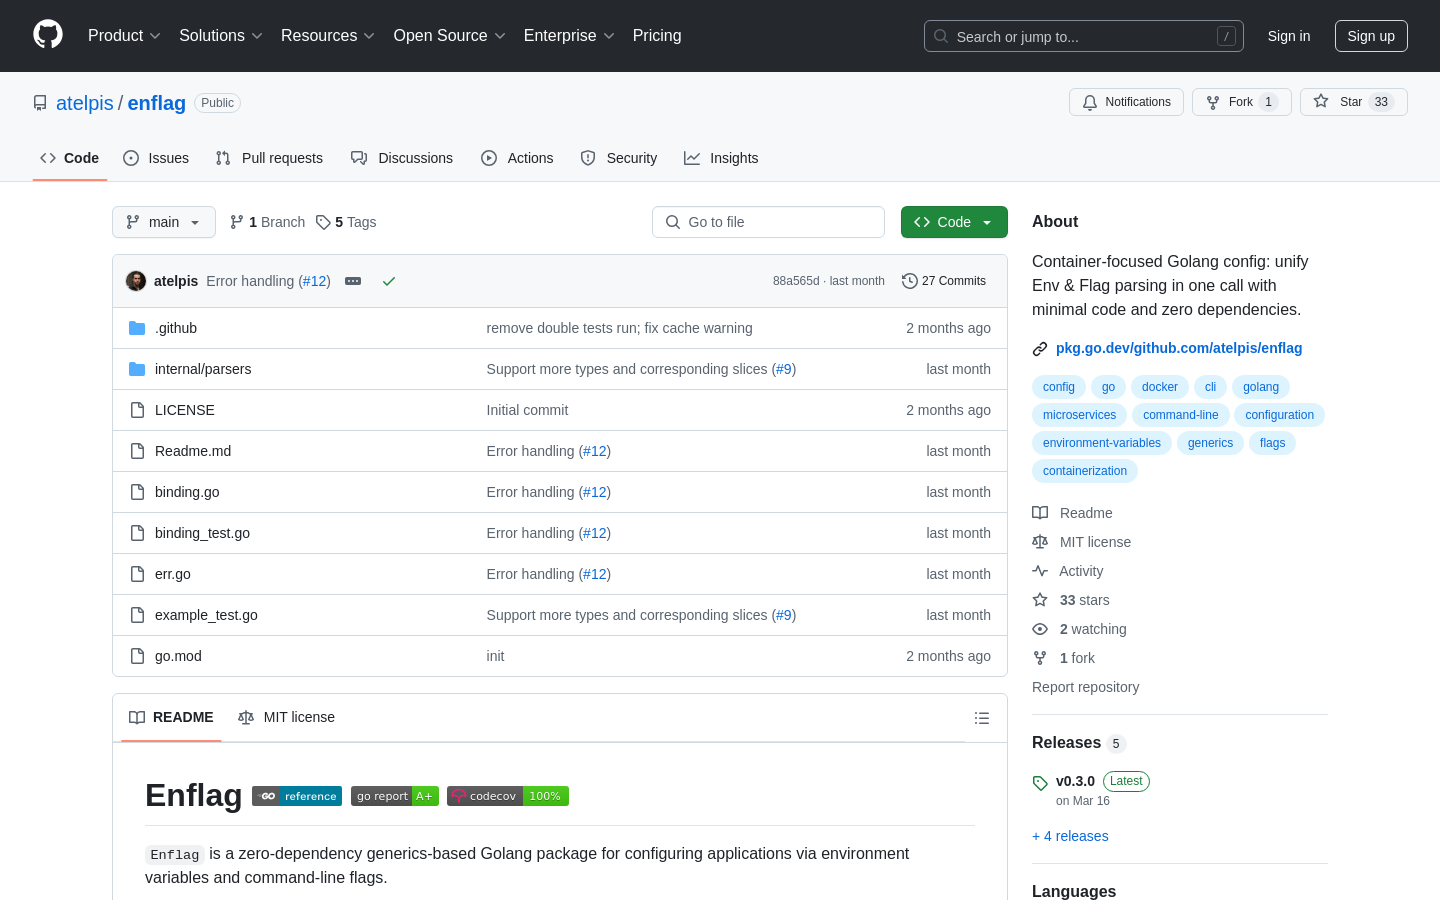This screenshot has width=1440, height=900.
Task: Switch to the Discussions tab
Action: pos(402,158)
